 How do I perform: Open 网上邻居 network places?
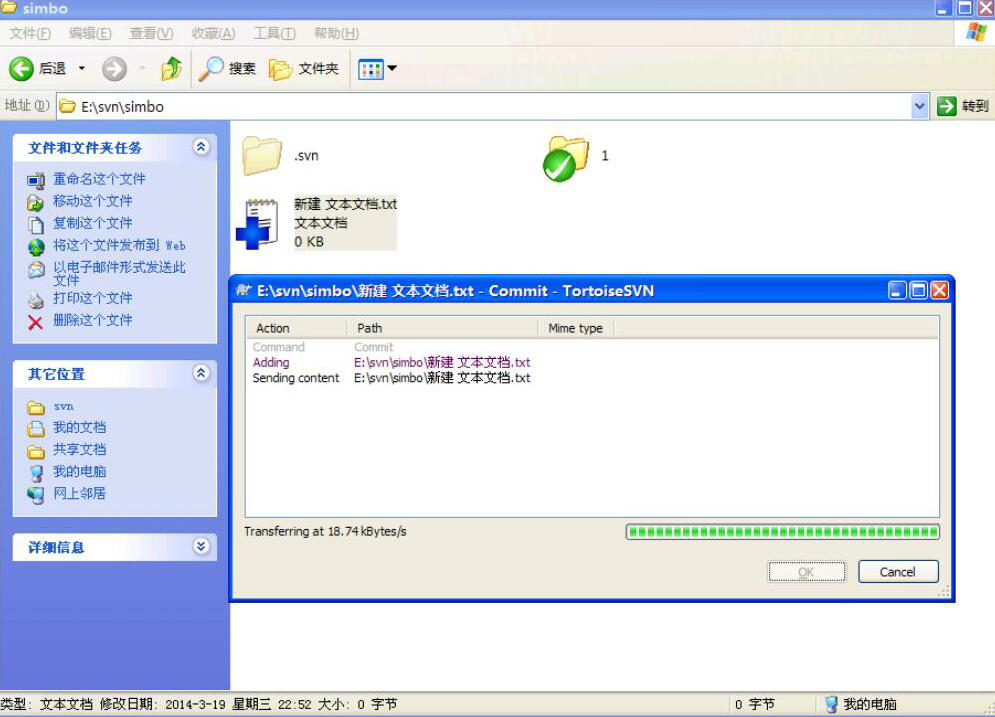79,494
